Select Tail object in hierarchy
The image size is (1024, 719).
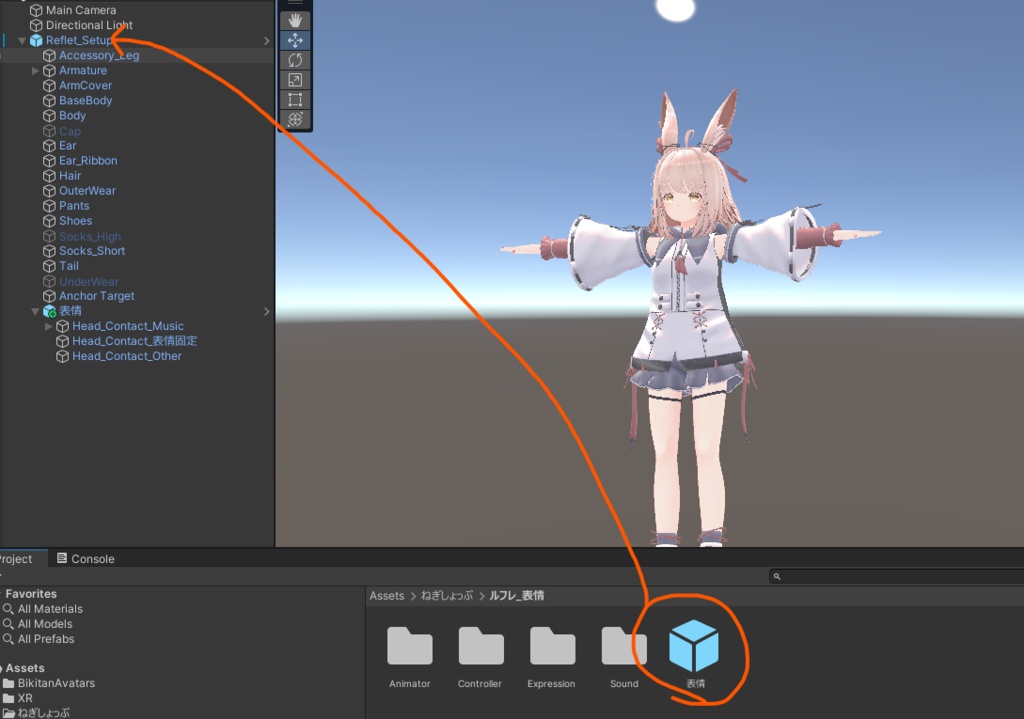[x=69, y=266]
